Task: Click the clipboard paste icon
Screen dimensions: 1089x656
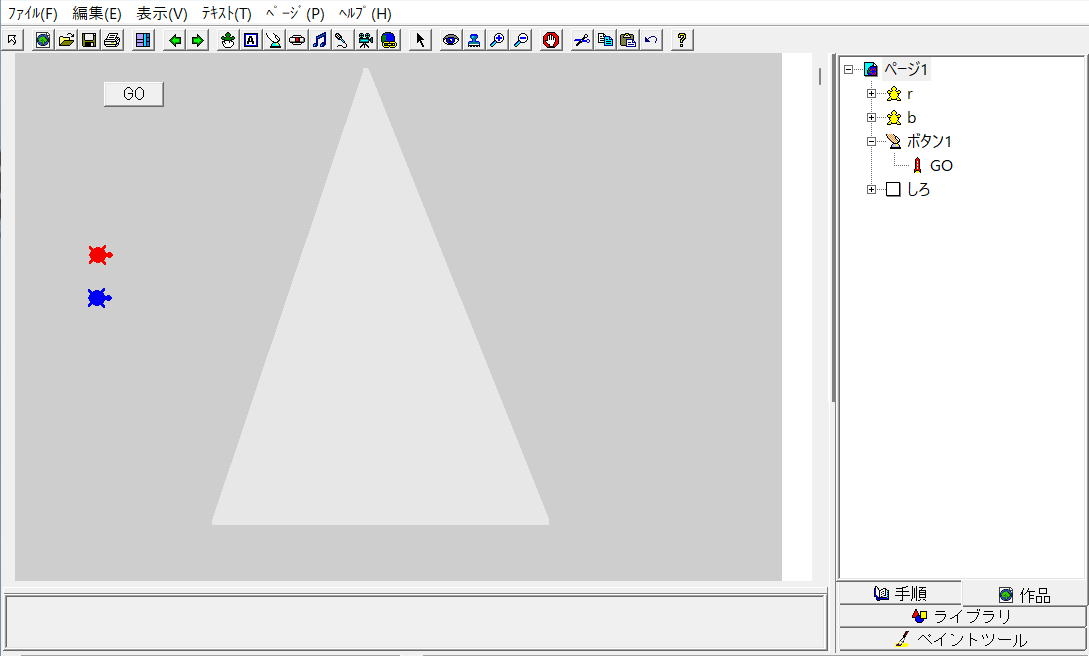Action: pos(628,40)
